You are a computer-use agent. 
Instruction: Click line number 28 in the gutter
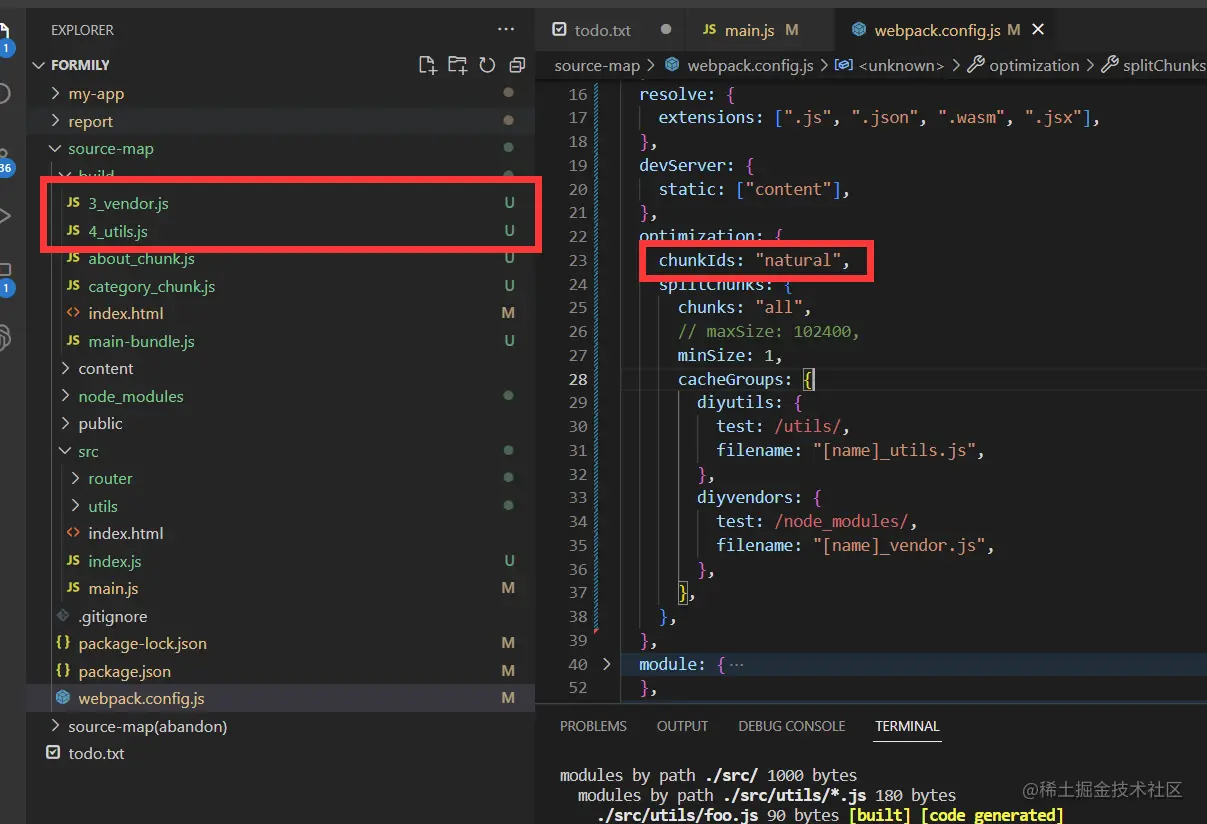click(577, 379)
